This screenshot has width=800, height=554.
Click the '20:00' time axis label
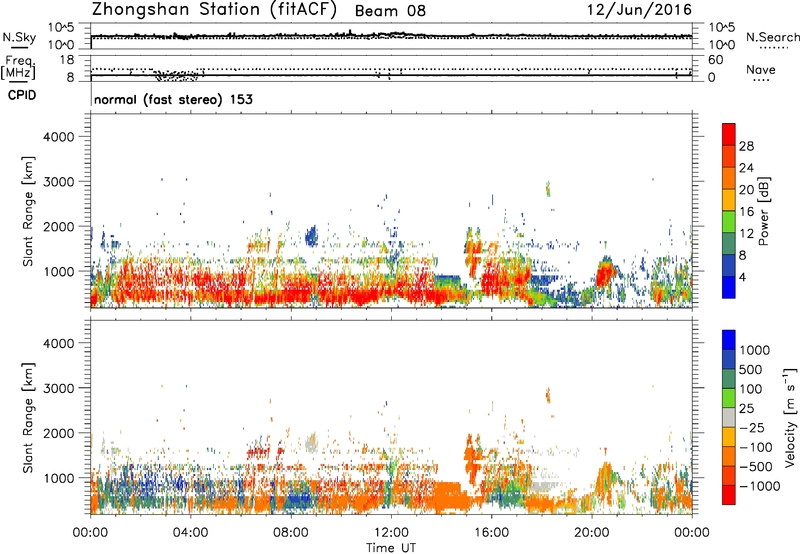point(592,533)
